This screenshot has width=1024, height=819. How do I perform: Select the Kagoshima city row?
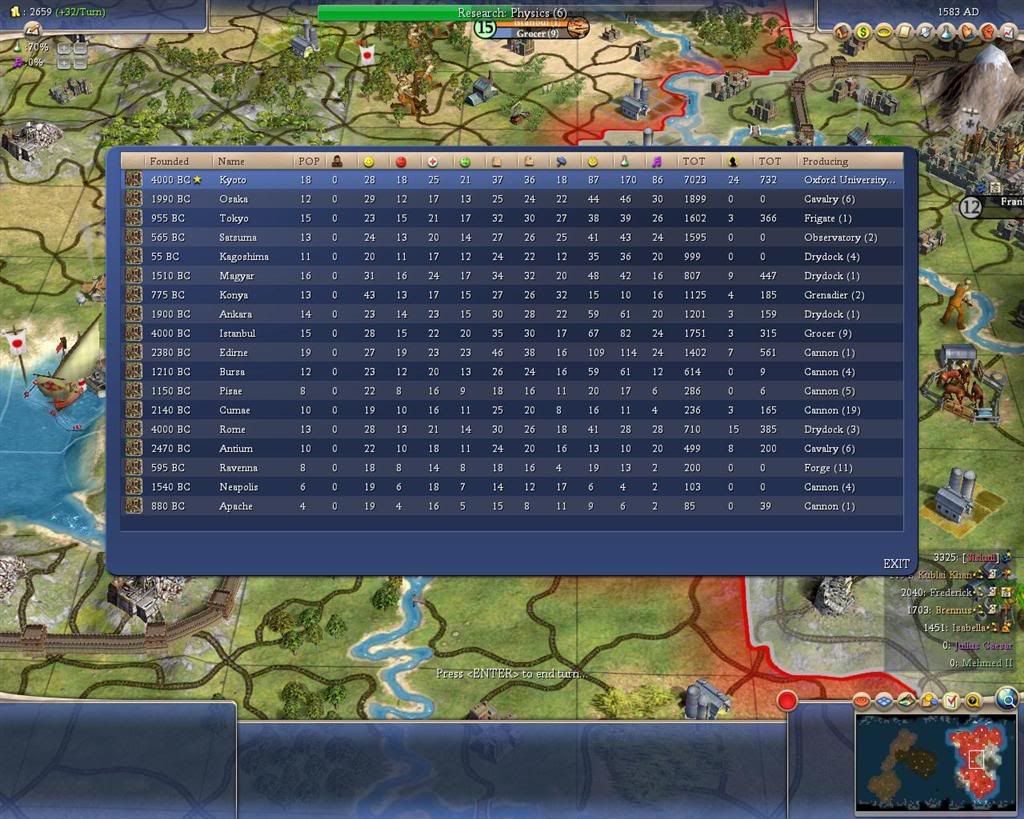pyautogui.click(x=512, y=256)
